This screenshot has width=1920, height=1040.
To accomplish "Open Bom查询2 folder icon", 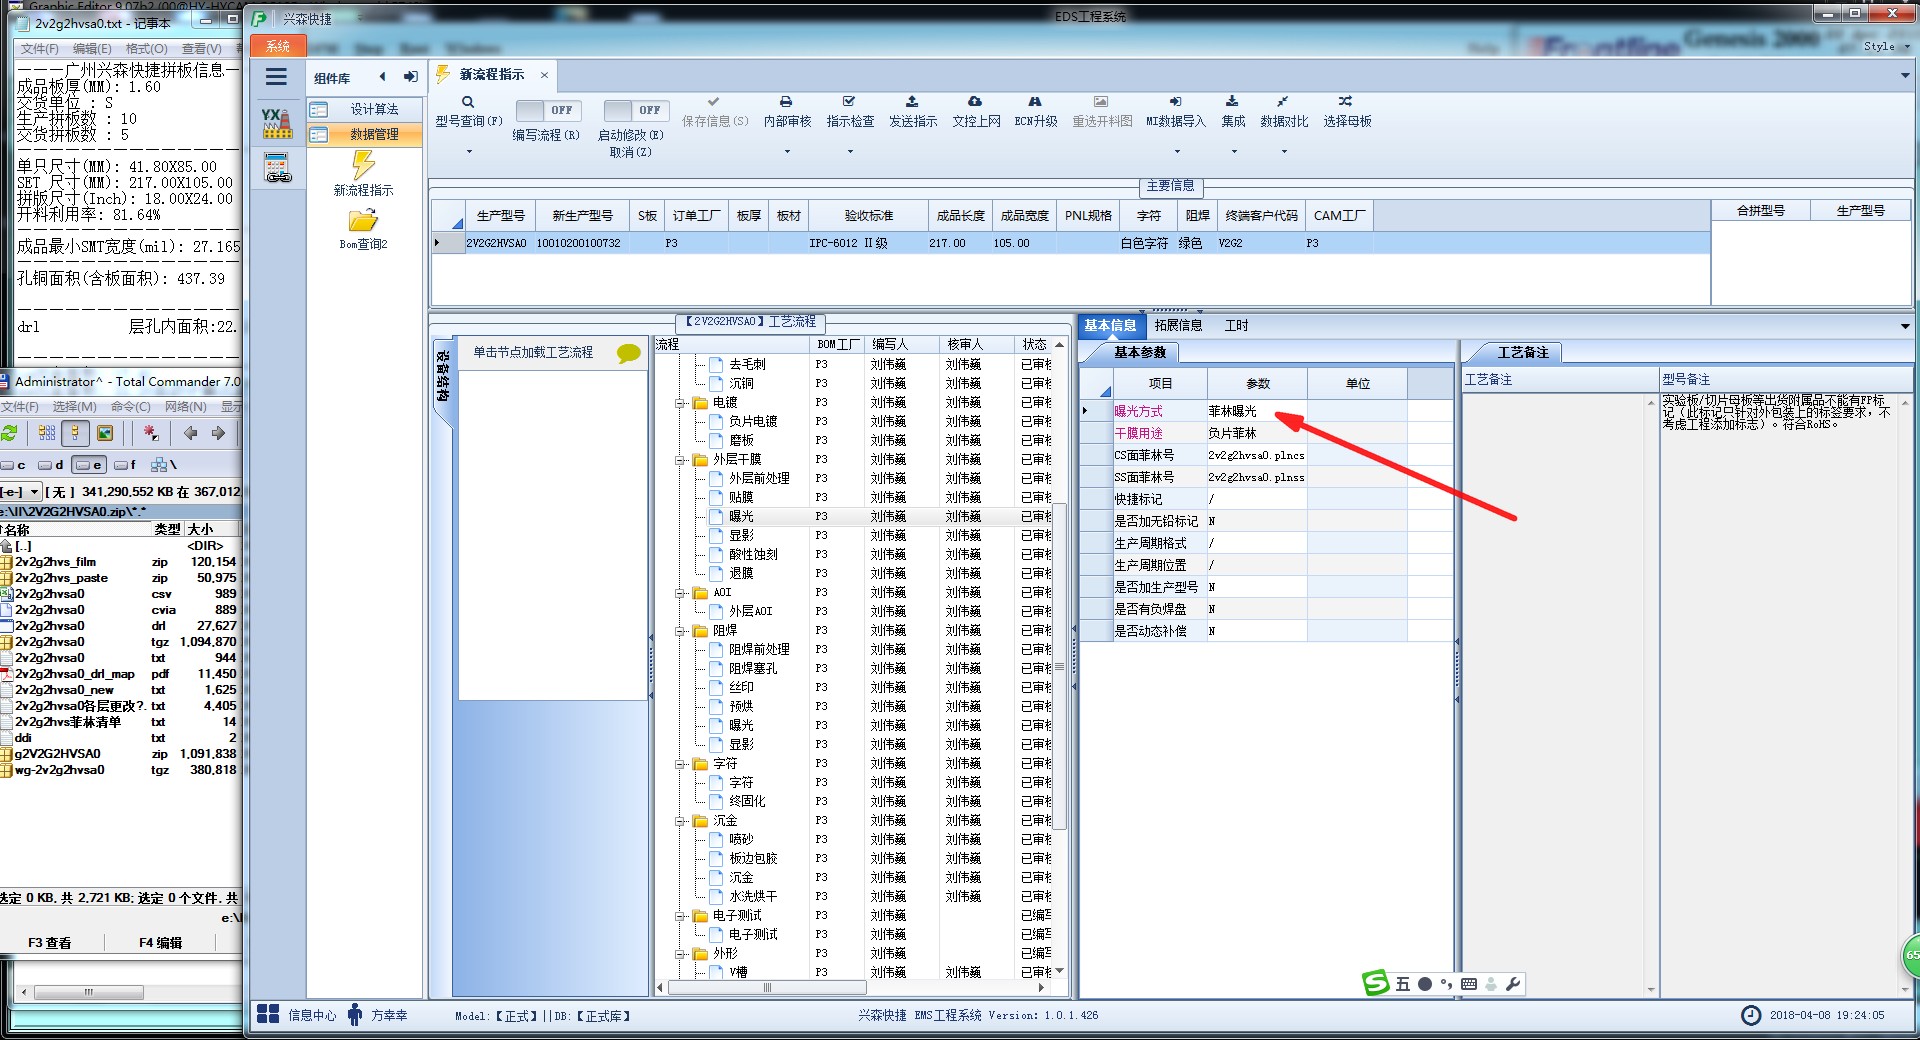I will (x=363, y=221).
